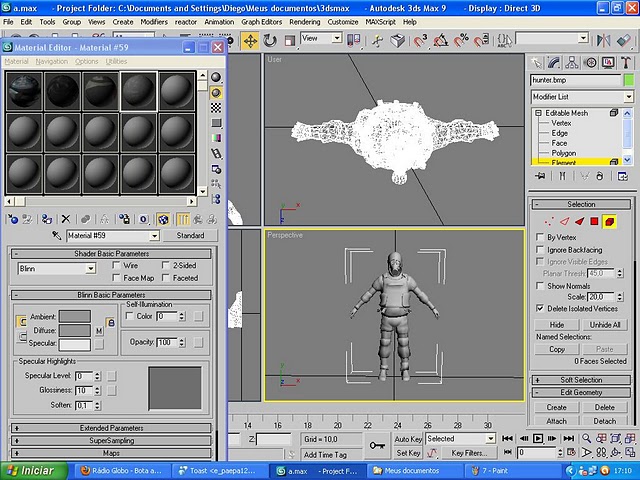The height and width of the screenshot is (480, 640).
Task: Open the Graph Editors menu
Action: coord(262,22)
